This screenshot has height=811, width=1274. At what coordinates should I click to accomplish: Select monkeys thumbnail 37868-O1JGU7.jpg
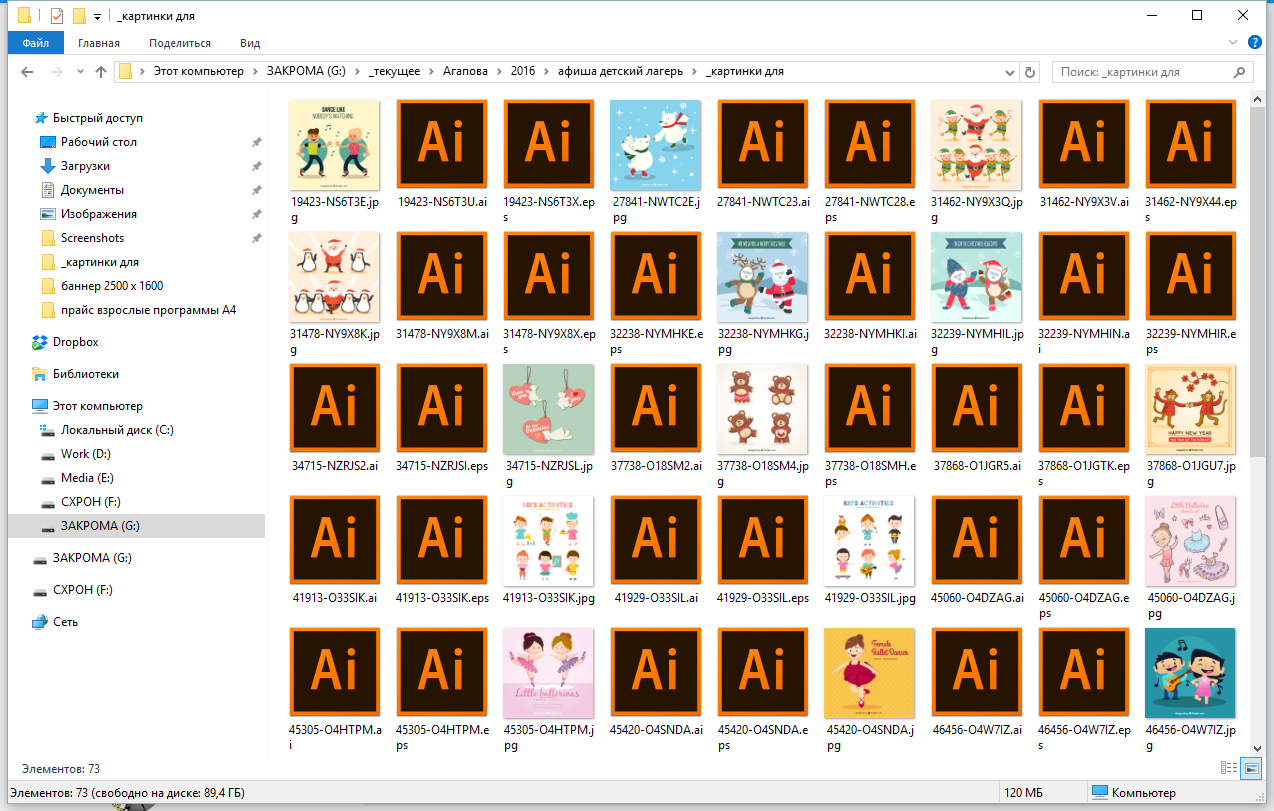pos(1190,410)
